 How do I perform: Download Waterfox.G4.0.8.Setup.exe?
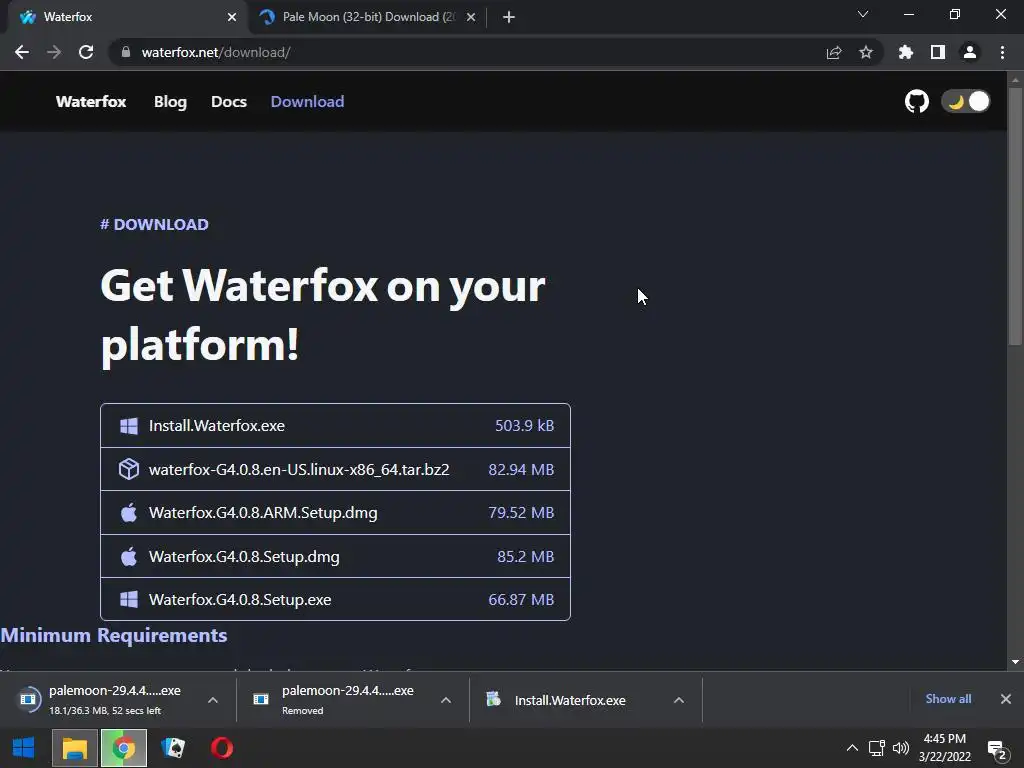coord(335,600)
